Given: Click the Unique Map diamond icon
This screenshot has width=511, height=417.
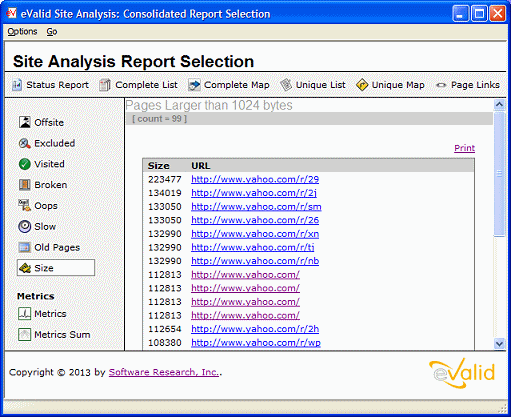Looking at the screenshot, I should click(362, 85).
